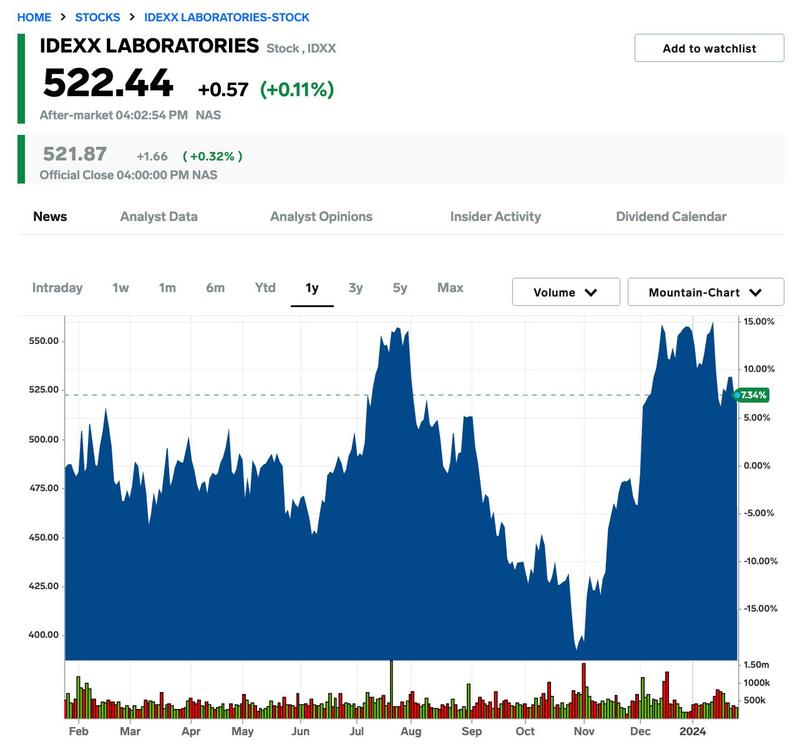Viewport: 800px width, 749px height.
Task: Open the Volume dropdown
Action: [x=566, y=292]
